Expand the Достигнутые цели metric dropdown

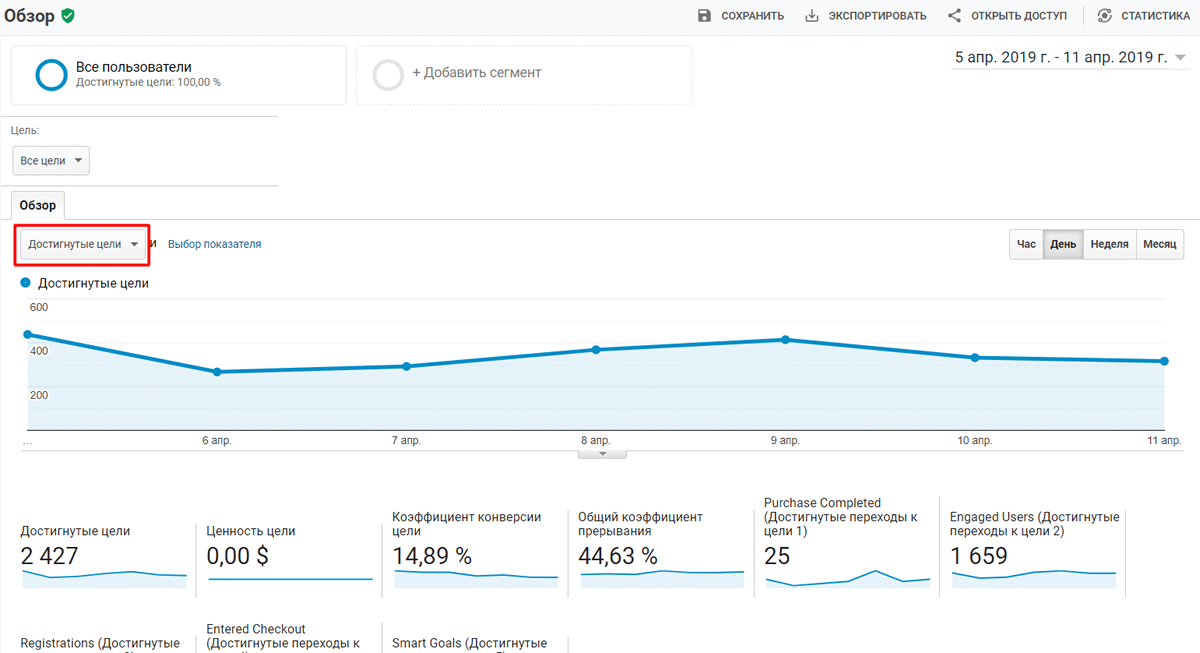[83, 244]
